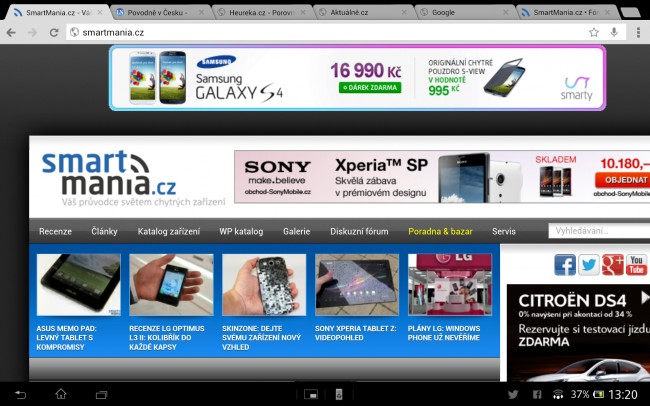Click the Objednat button in Sony ad

point(623,180)
